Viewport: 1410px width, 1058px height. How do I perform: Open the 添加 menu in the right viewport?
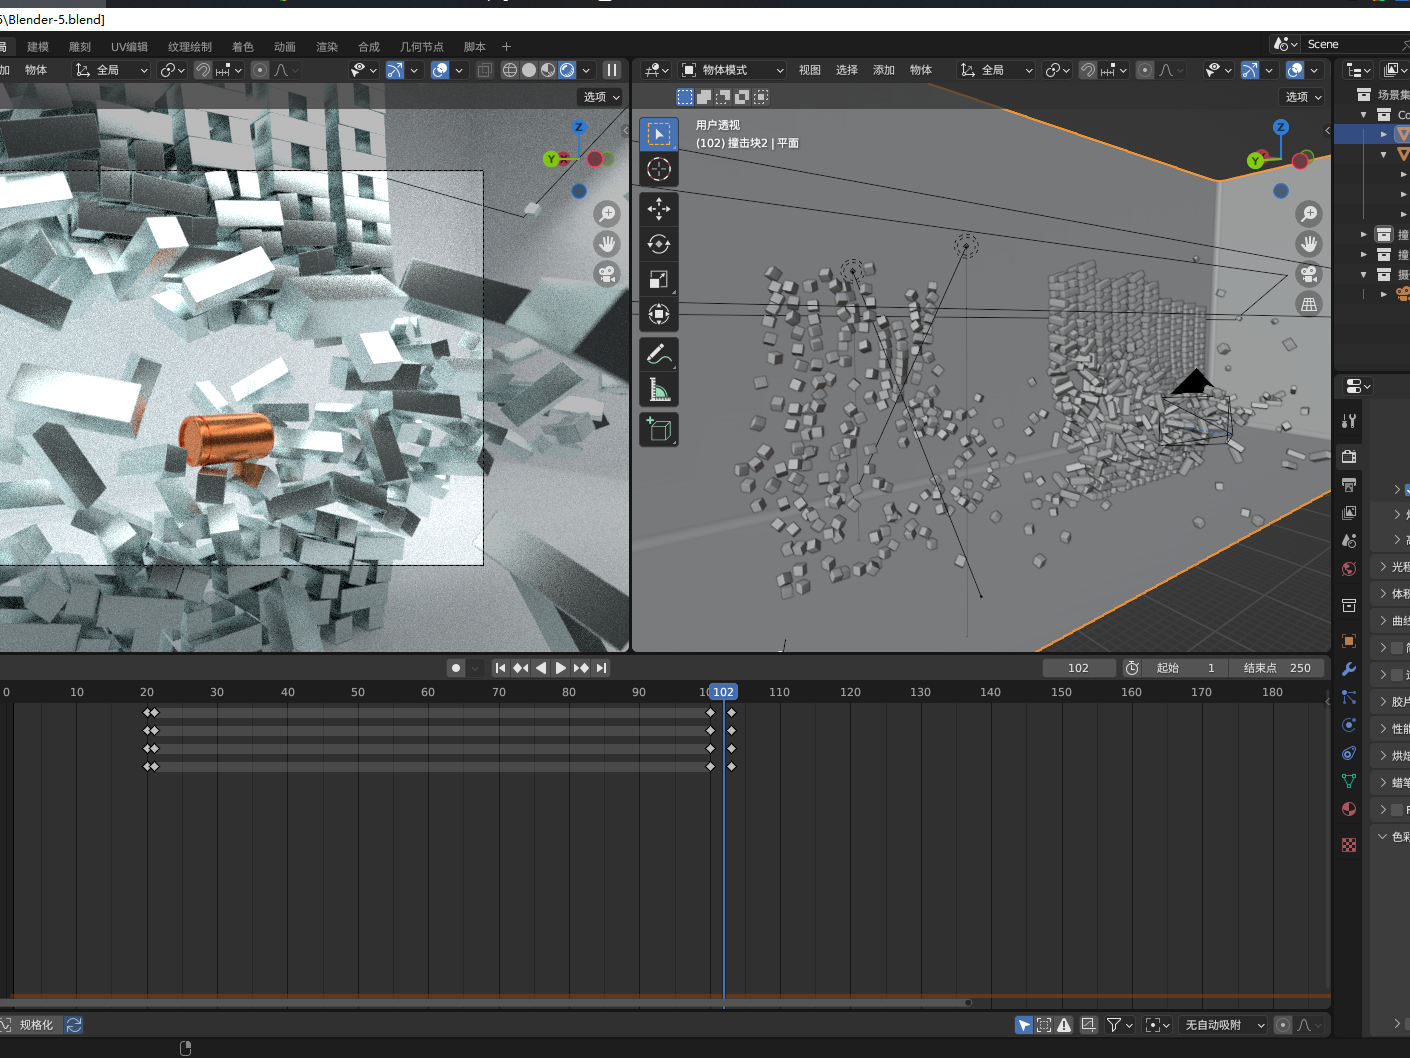[x=884, y=70]
